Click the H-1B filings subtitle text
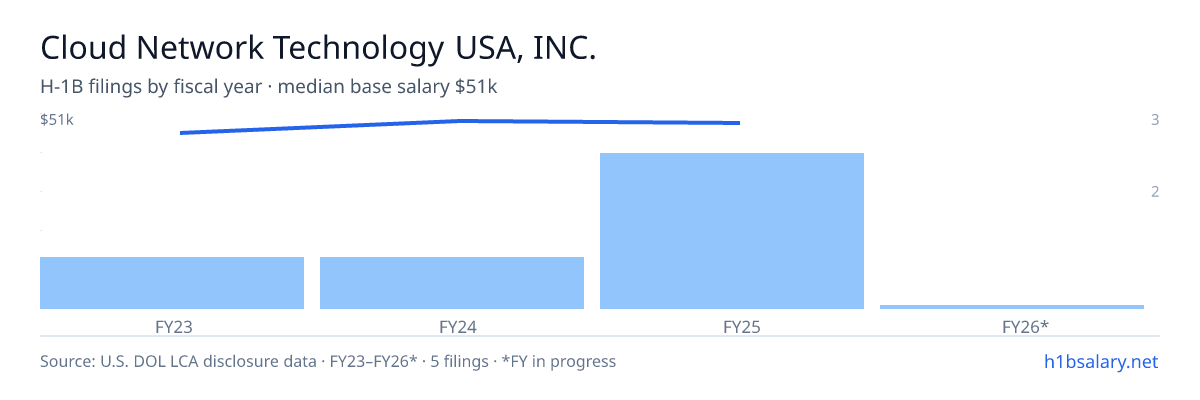The width and height of the screenshot is (1200, 400). click(269, 87)
